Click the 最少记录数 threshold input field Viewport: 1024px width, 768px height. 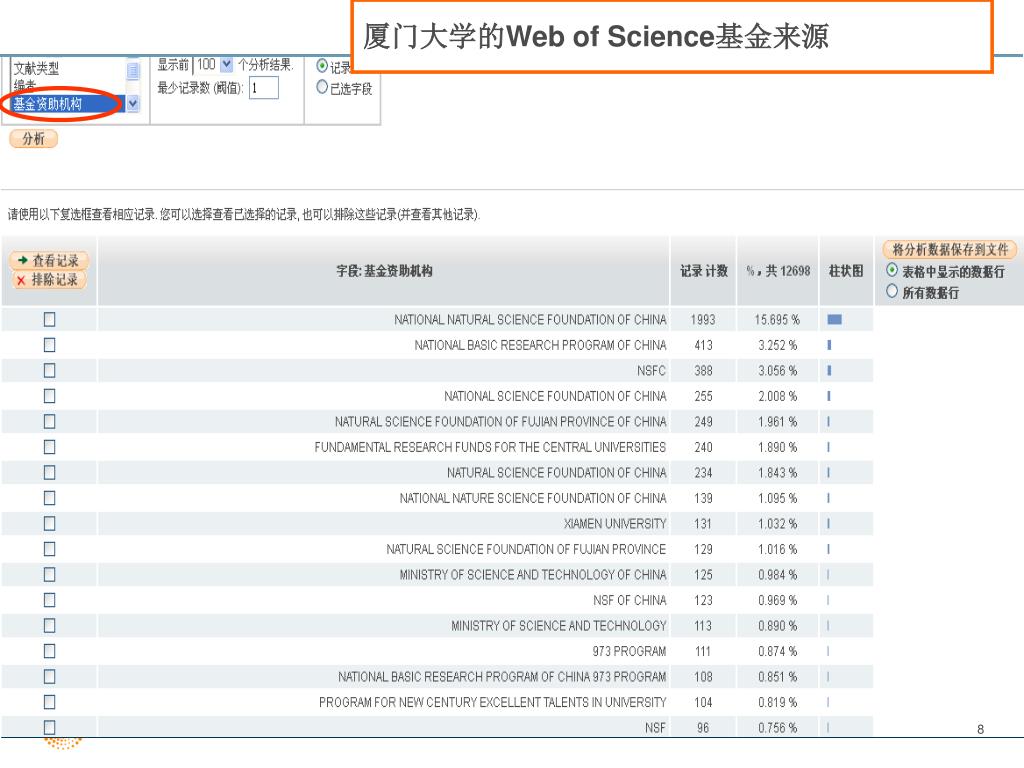264,88
